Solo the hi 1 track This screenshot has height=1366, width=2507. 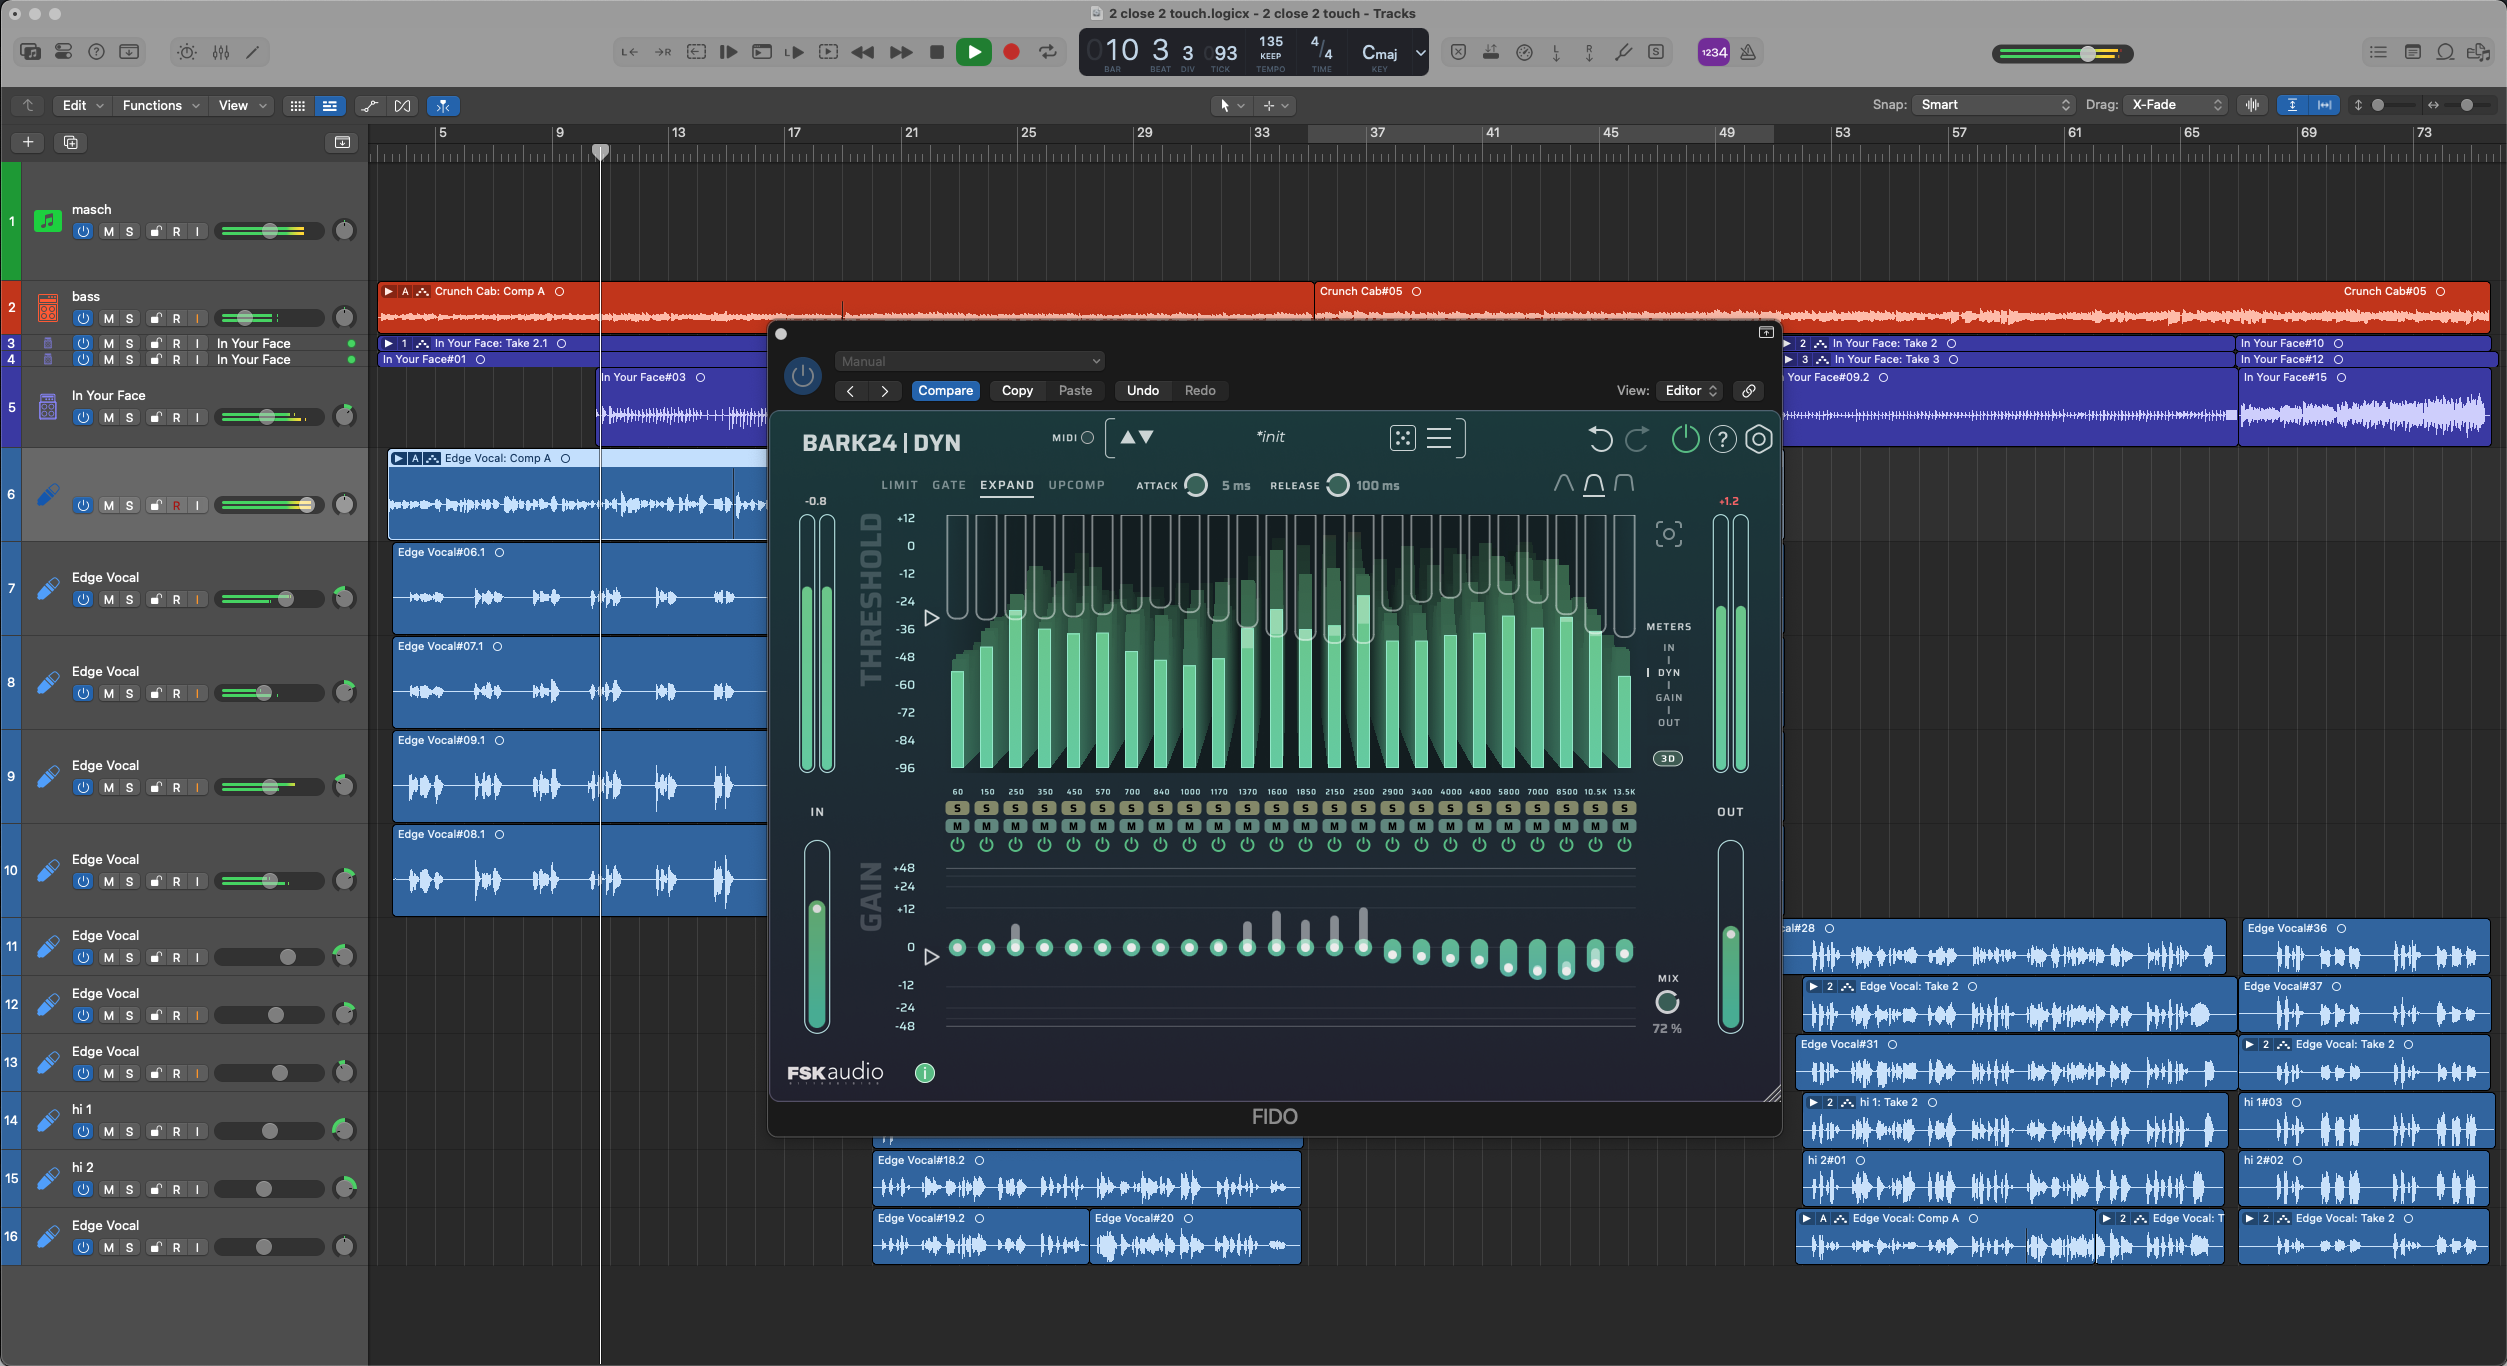point(129,1132)
